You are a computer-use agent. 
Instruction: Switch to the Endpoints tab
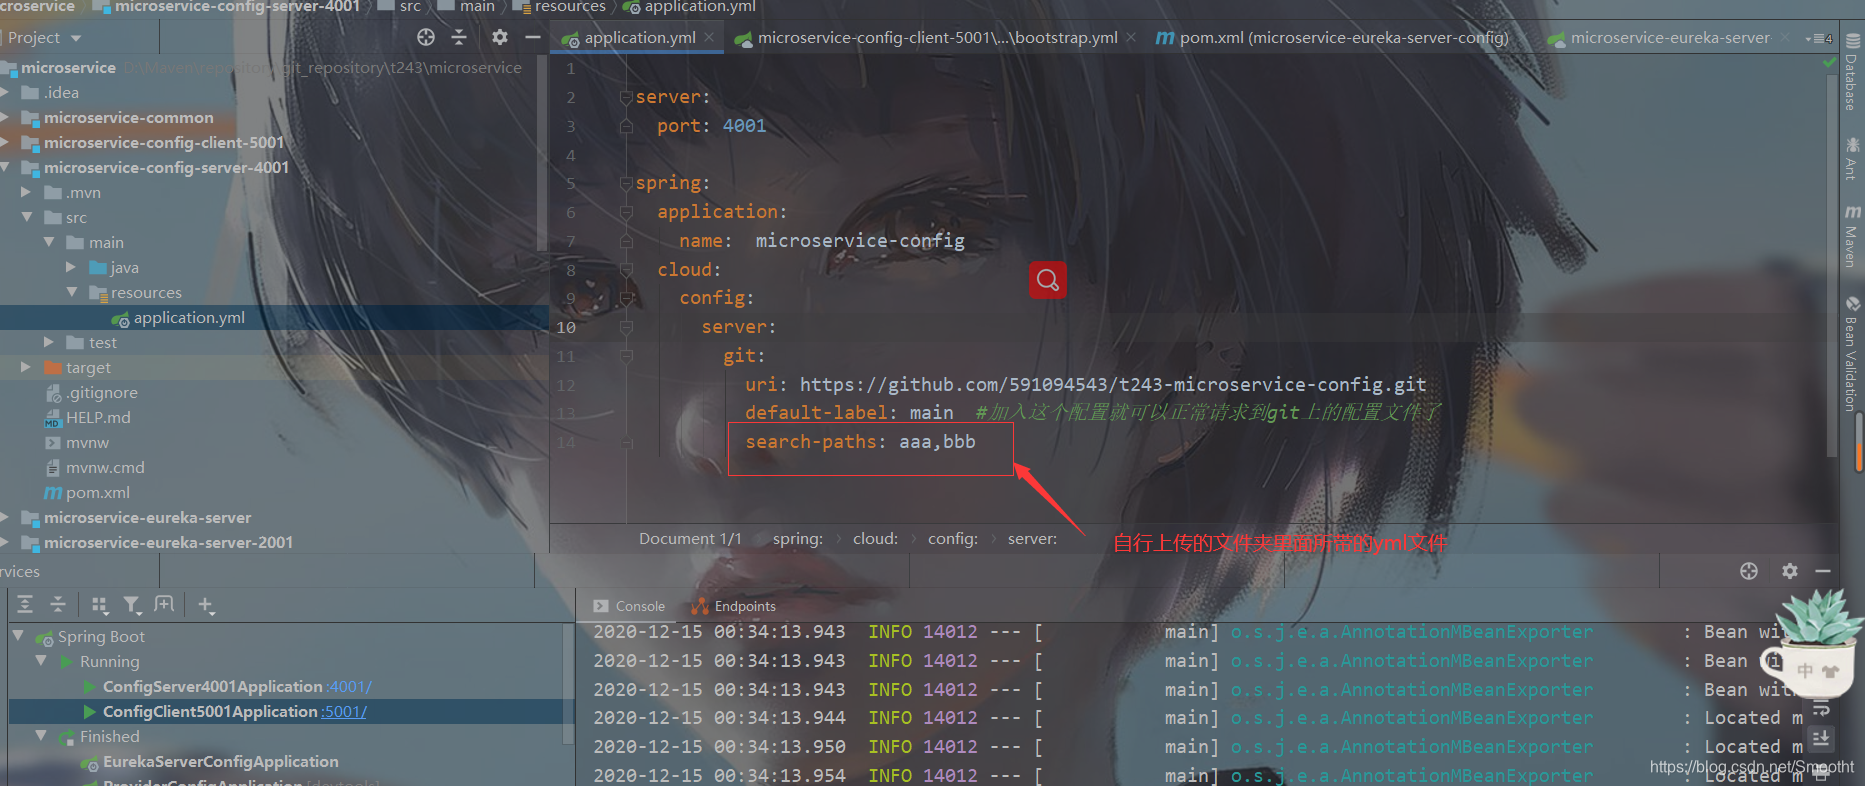[733, 606]
